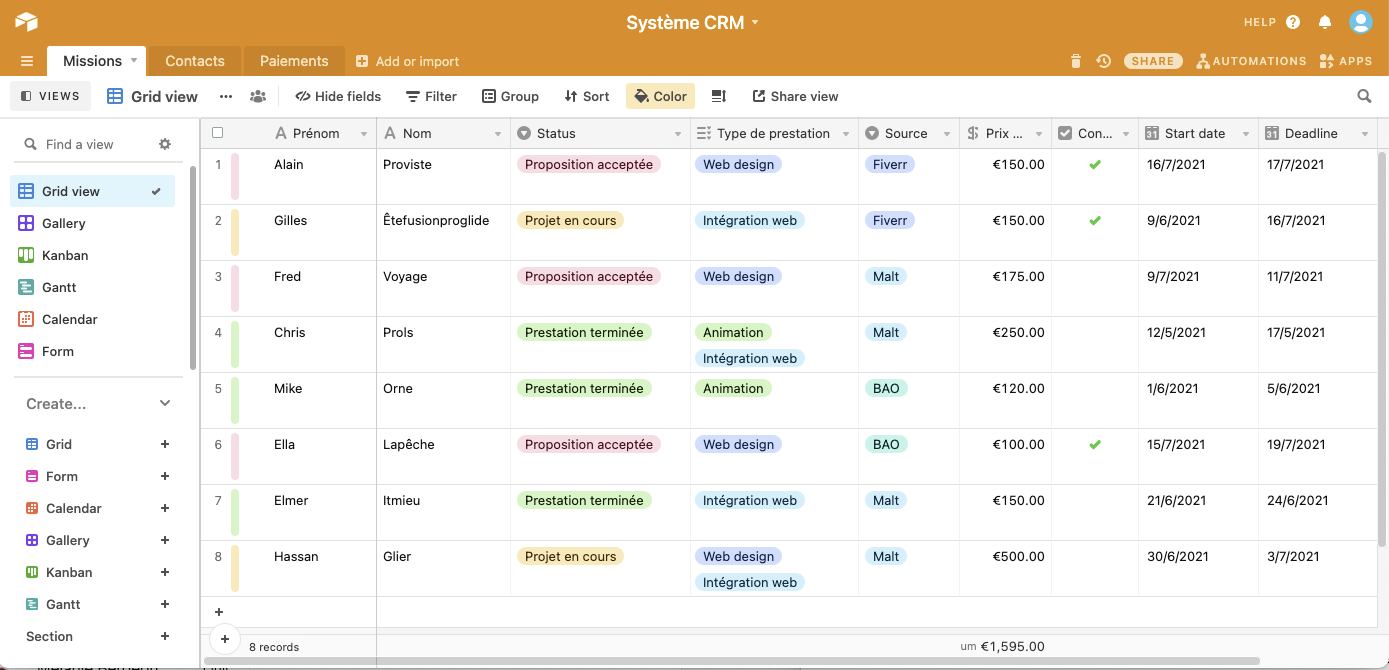Collapse the Create... section chevron
This screenshot has width=1389, height=670.
(165, 404)
